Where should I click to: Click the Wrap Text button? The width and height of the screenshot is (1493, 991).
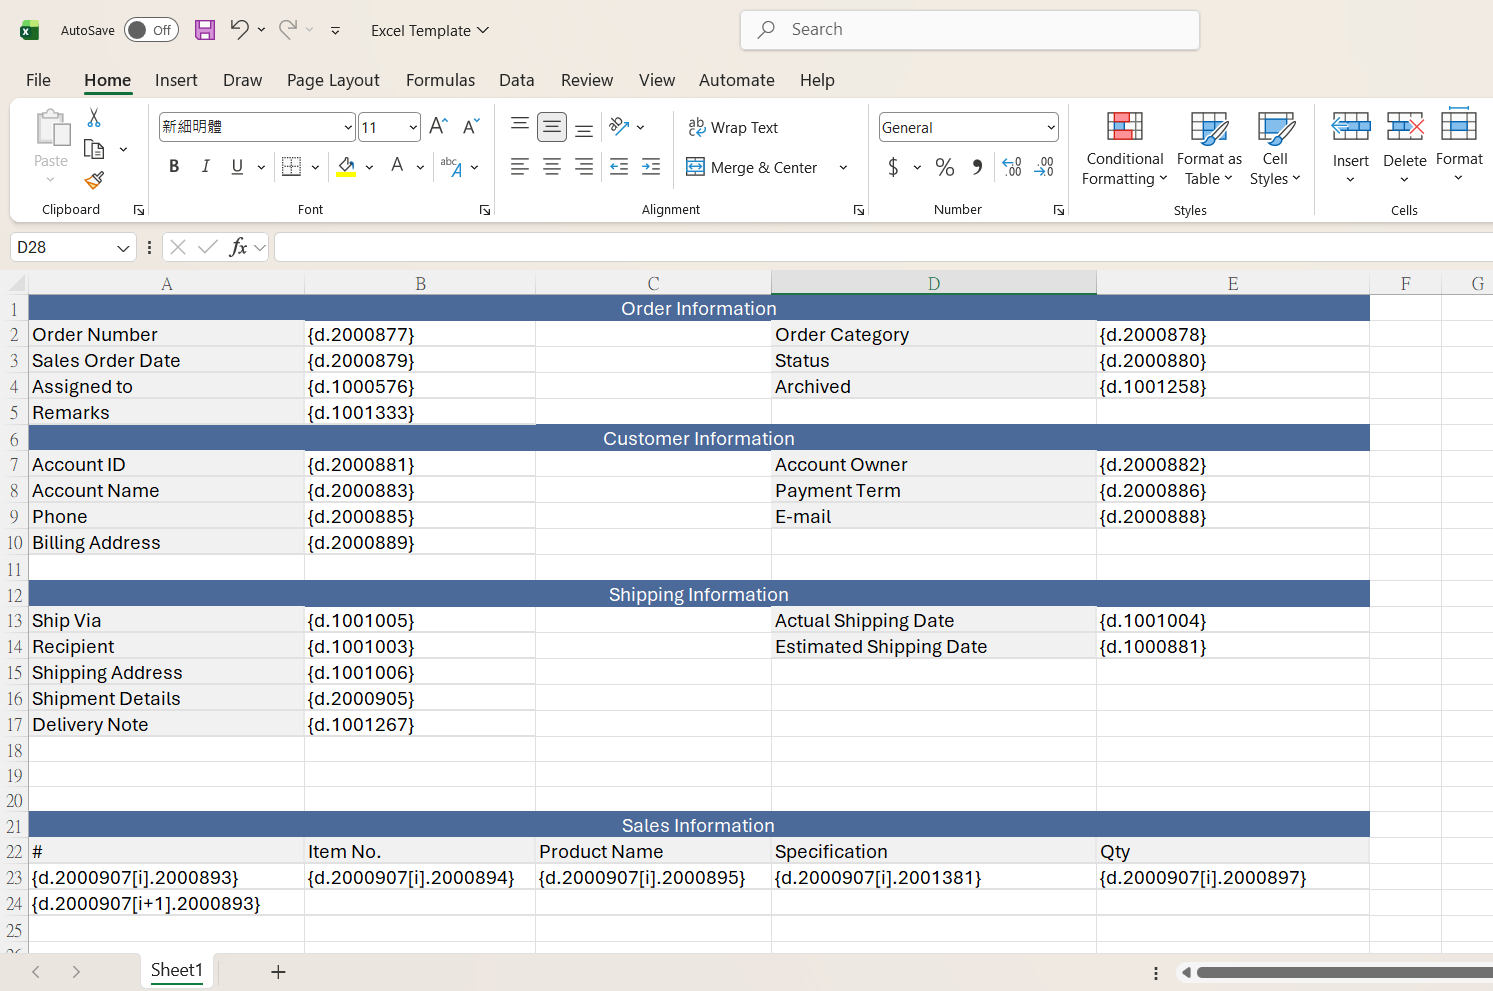[x=733, y=127]
